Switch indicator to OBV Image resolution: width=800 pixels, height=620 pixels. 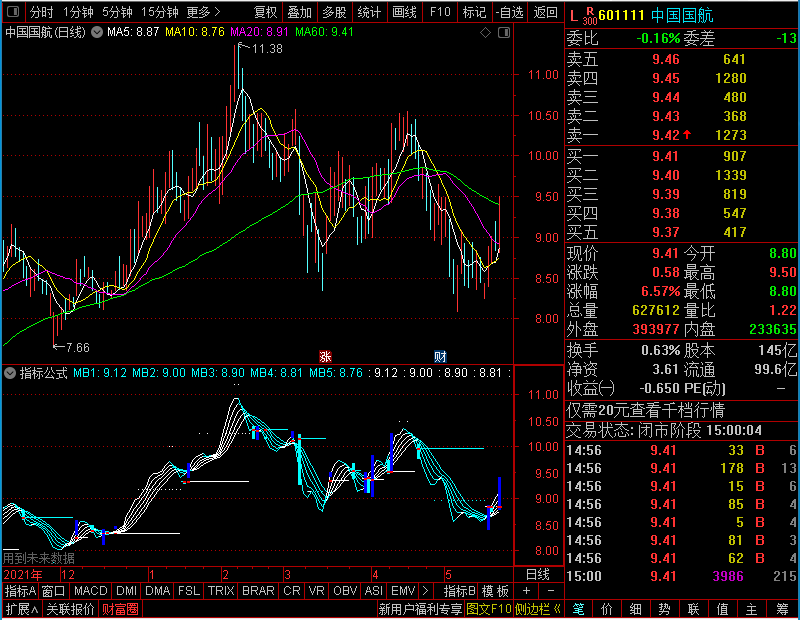[x=345, y=591]
